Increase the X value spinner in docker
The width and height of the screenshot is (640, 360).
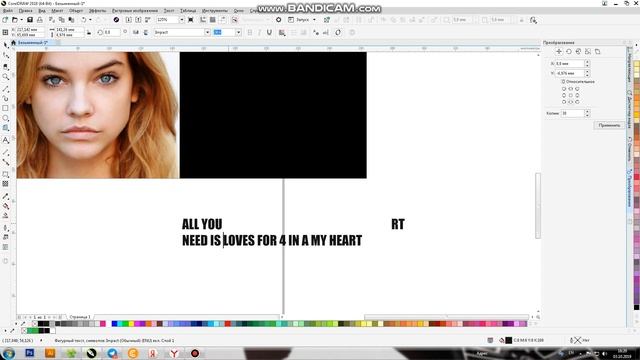tap(587, 62)
